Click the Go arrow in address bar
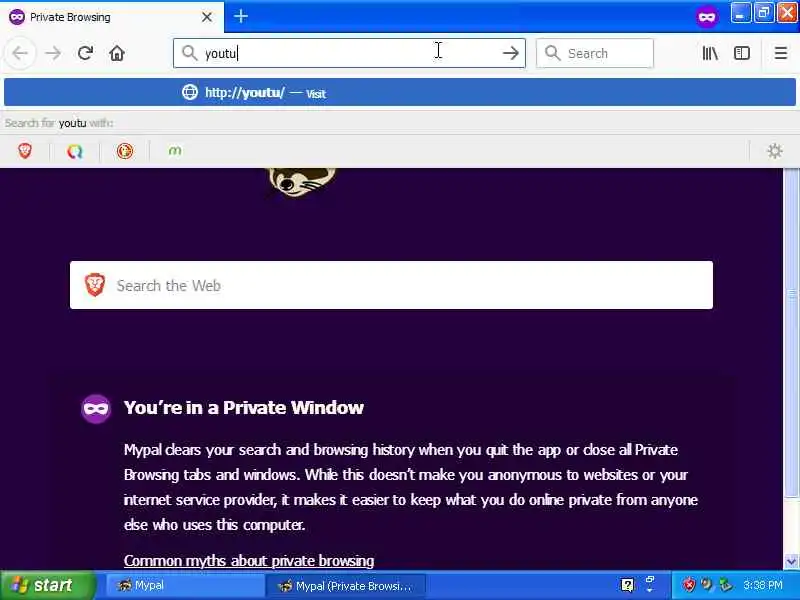Viewport: 800px width, 600px height. point(510,53)
